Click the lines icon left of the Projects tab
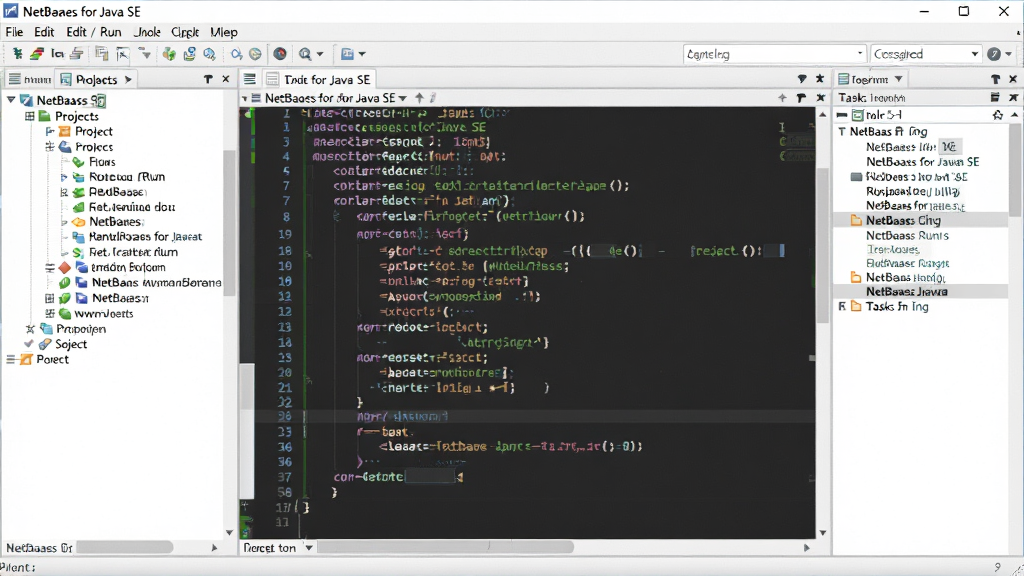The width and height of the screenshot is (1024, 576). [x=14, y=79]
